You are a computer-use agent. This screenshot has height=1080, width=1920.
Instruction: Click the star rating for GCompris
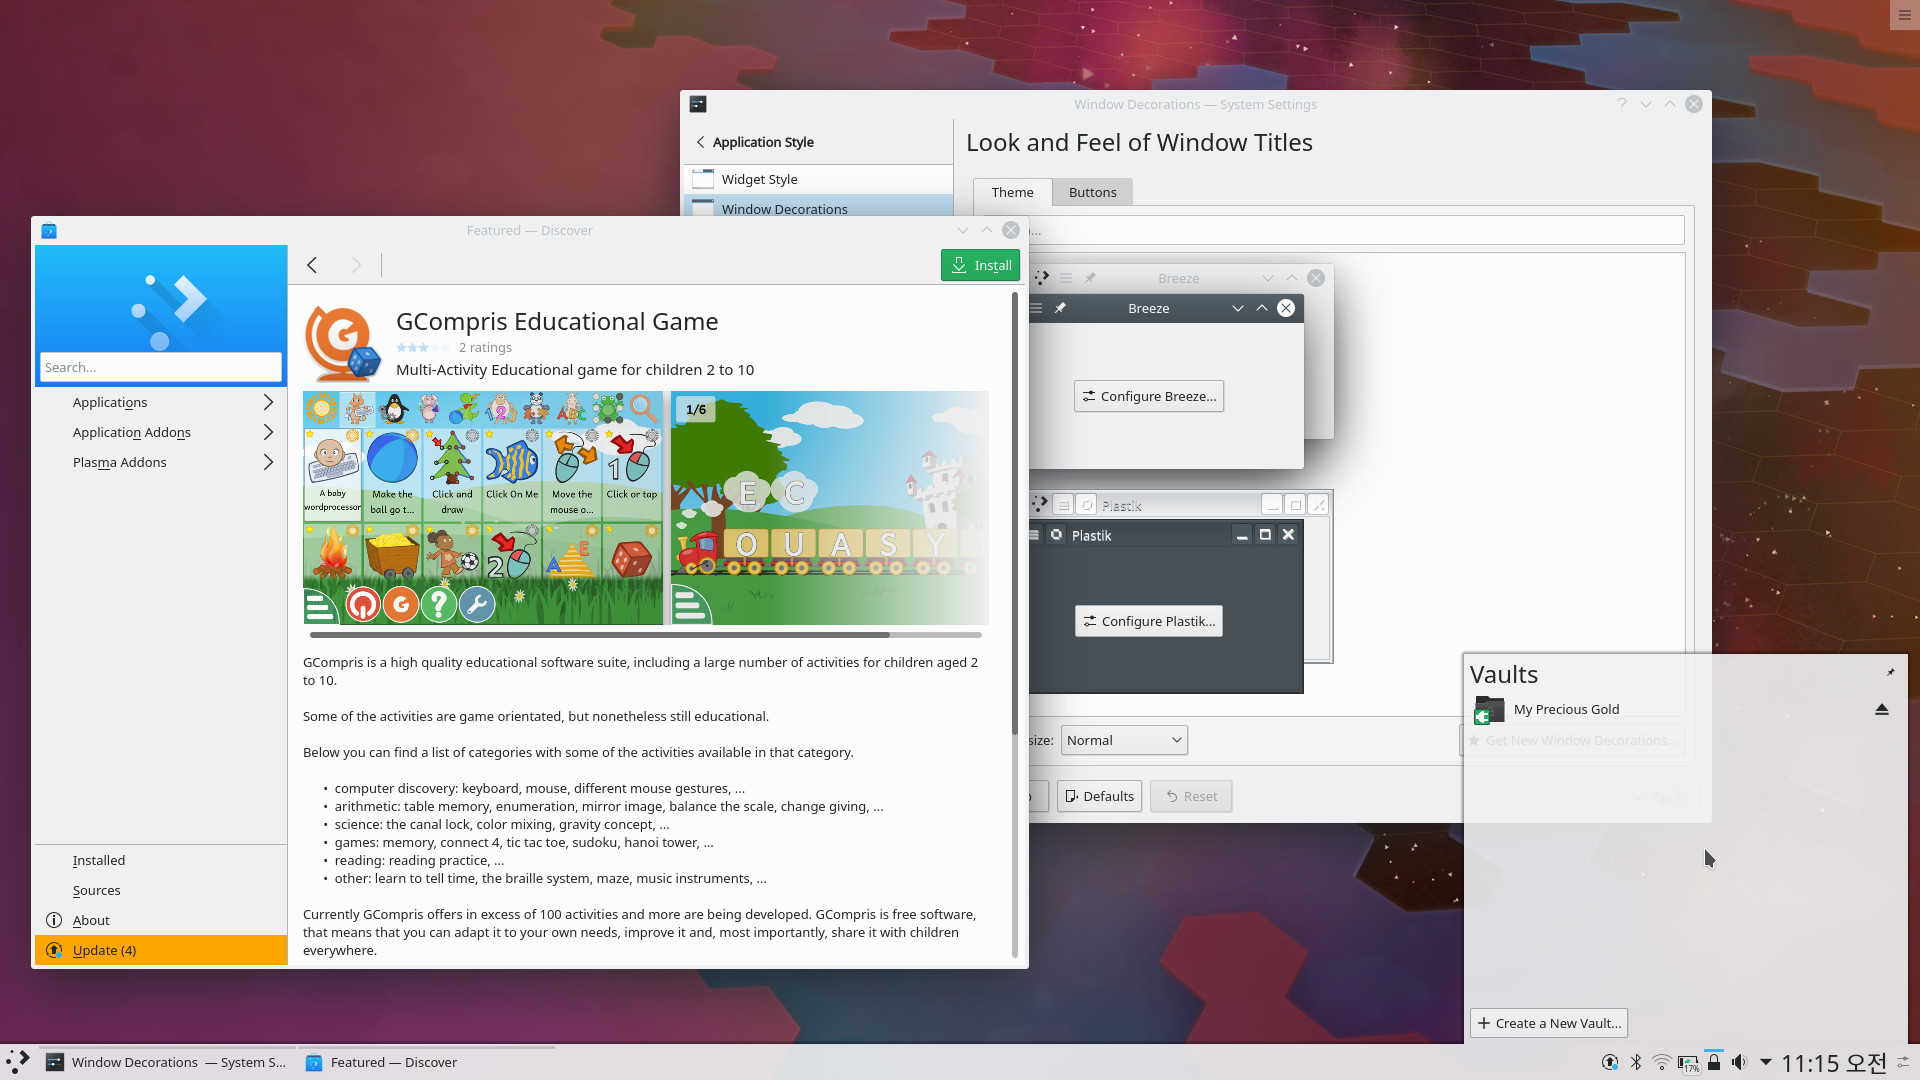tap(422, 347)
